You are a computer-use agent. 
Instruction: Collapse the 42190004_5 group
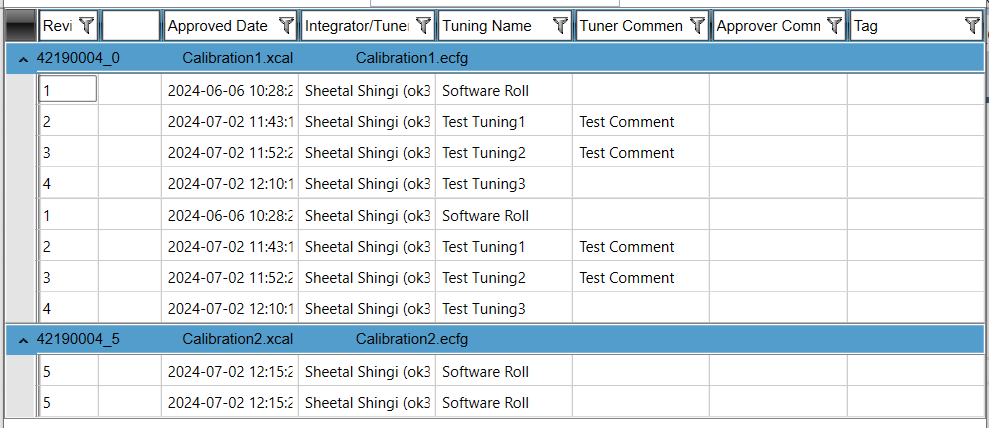click(x=22, y=340)
